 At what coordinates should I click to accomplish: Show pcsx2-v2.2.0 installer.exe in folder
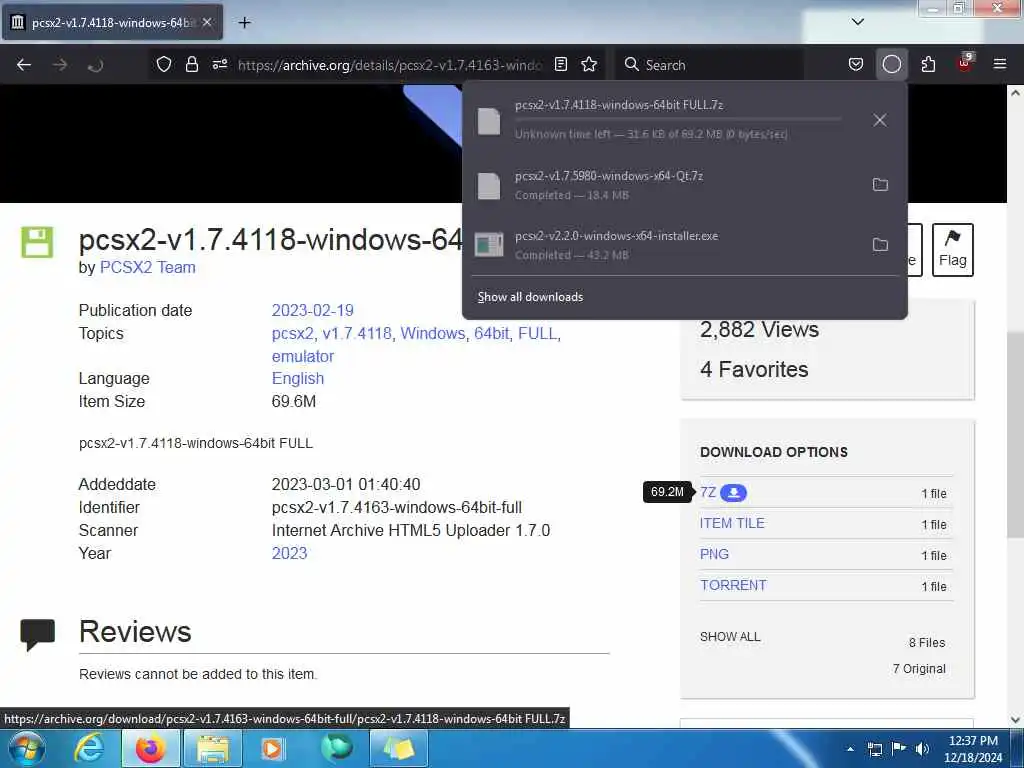pos(880,245)
